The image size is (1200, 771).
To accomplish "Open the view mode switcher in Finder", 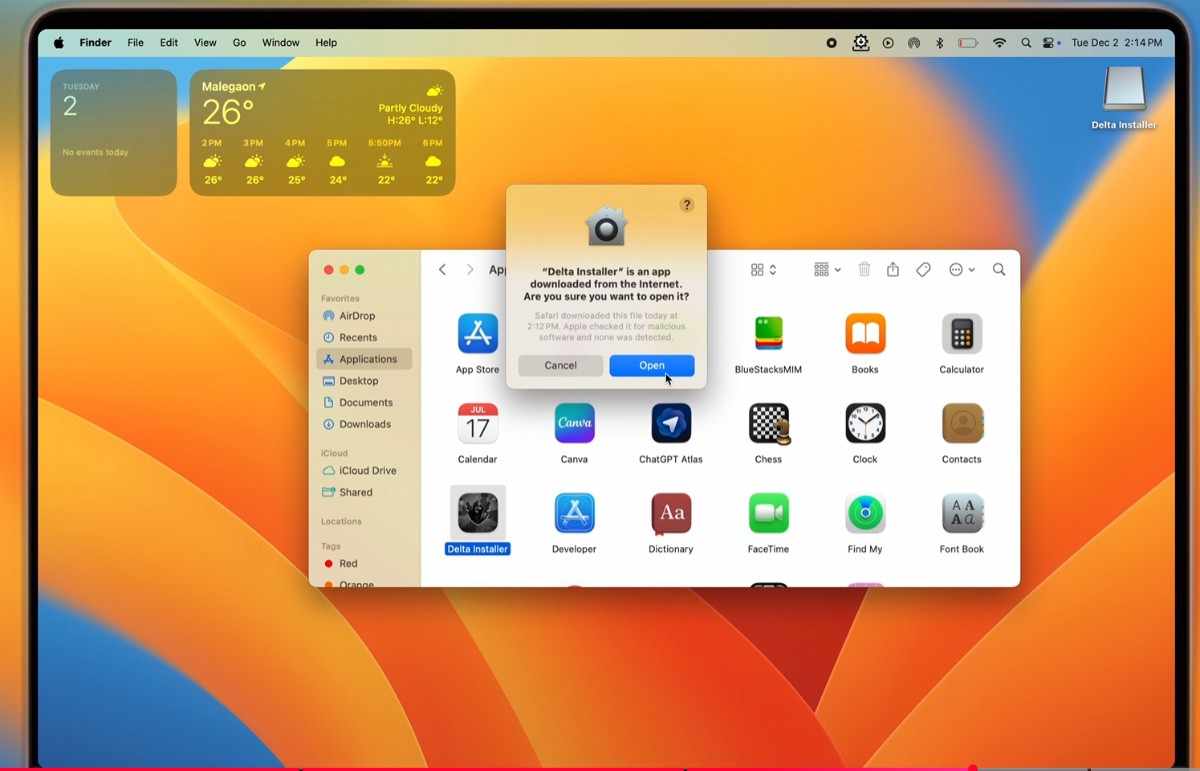I will (764, 270).
